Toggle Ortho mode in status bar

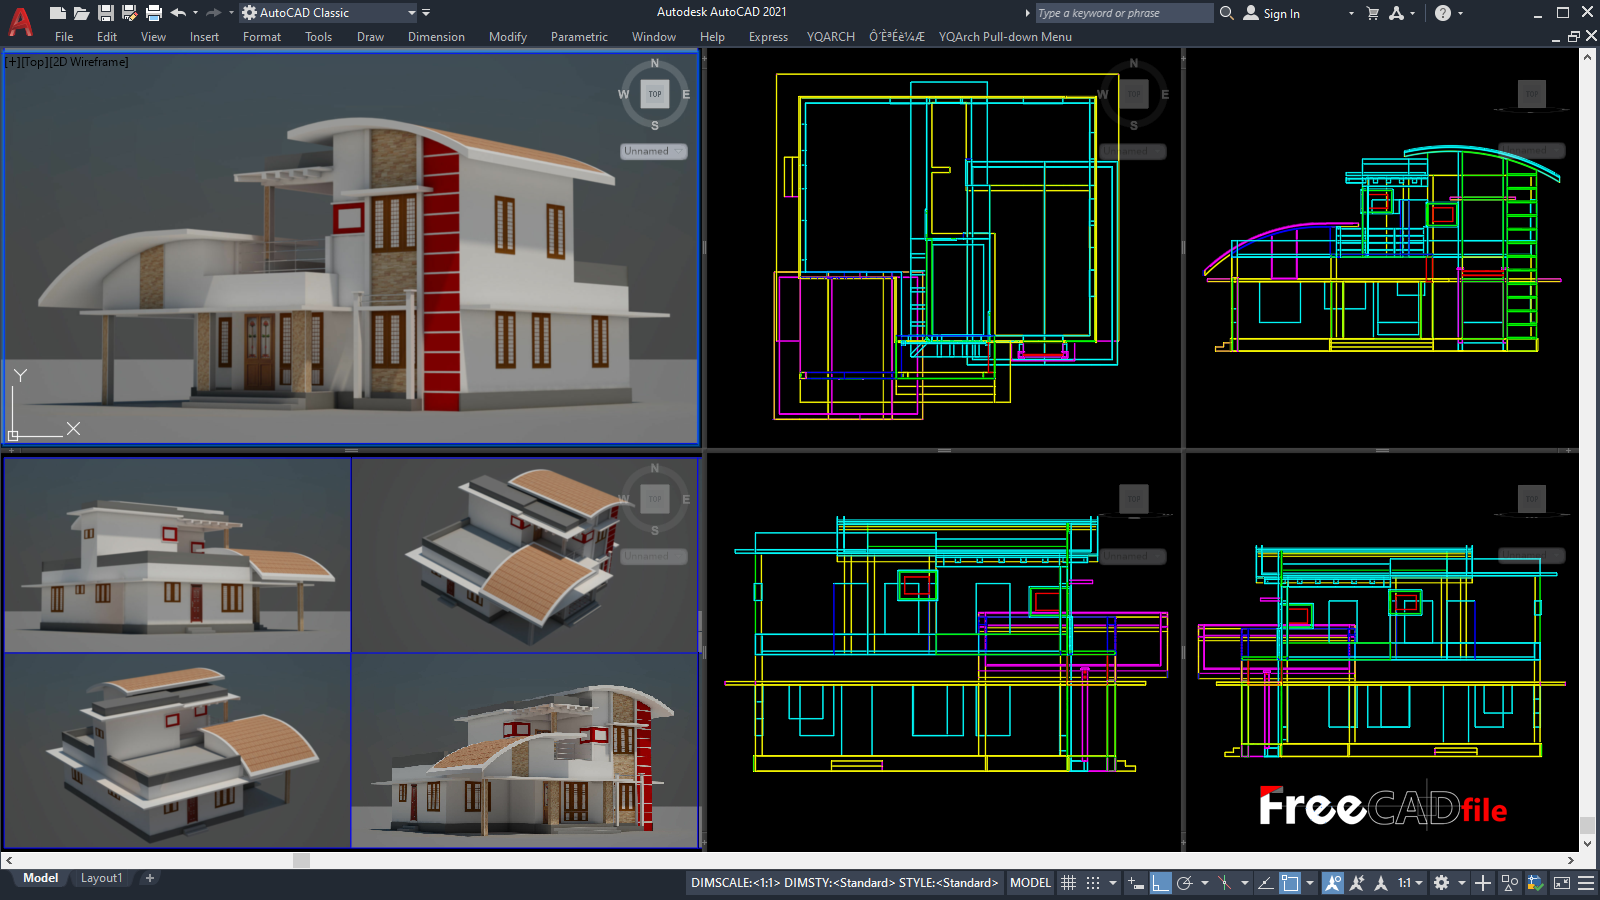[1160, 883]
